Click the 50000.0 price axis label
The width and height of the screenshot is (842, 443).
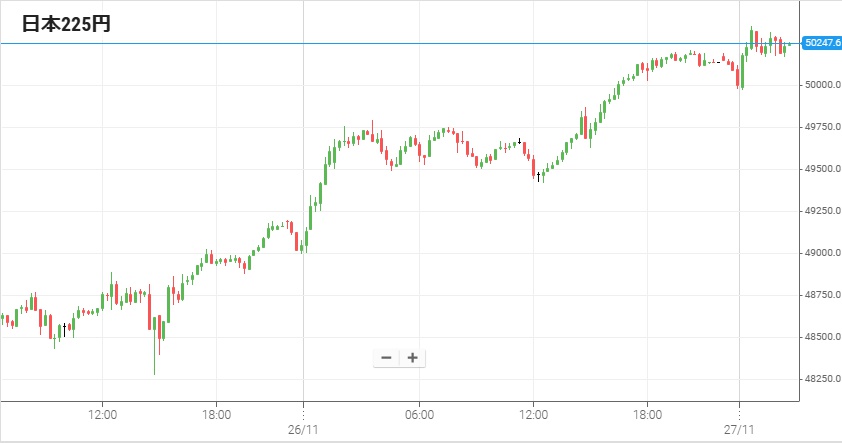pyautogui.click(x=821, y=85)
